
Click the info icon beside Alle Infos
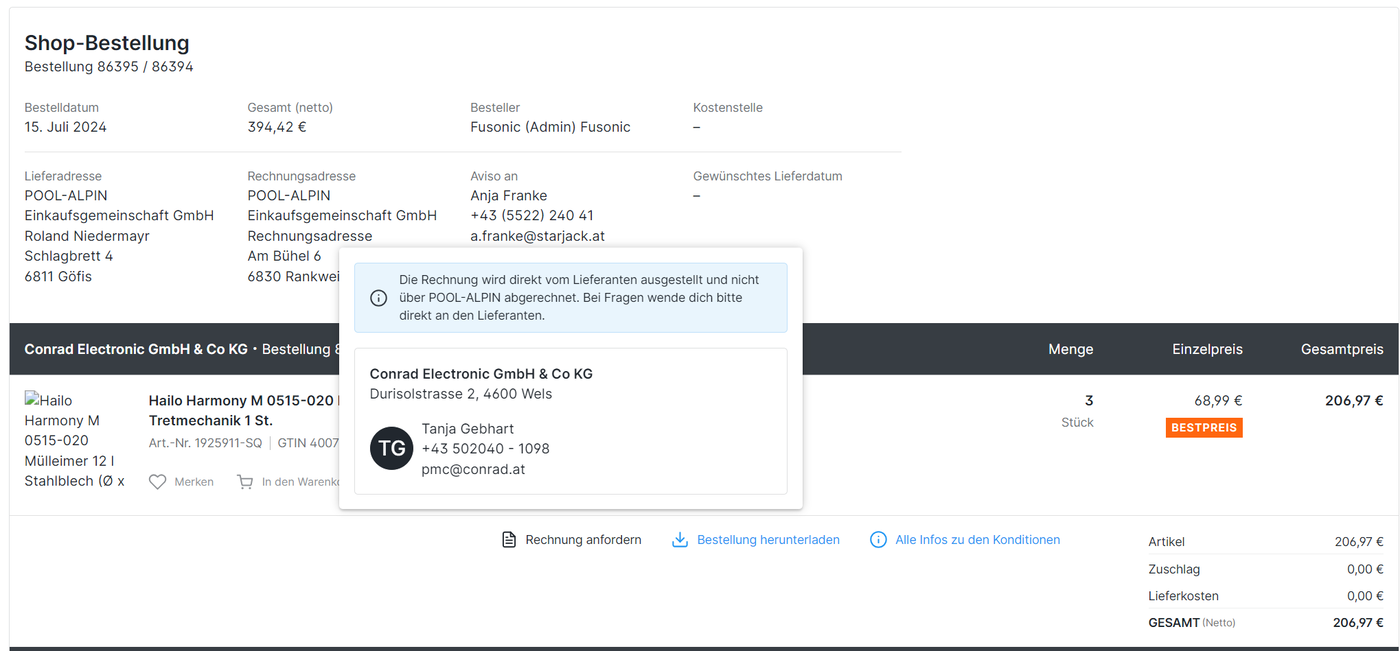click(878, 540)
